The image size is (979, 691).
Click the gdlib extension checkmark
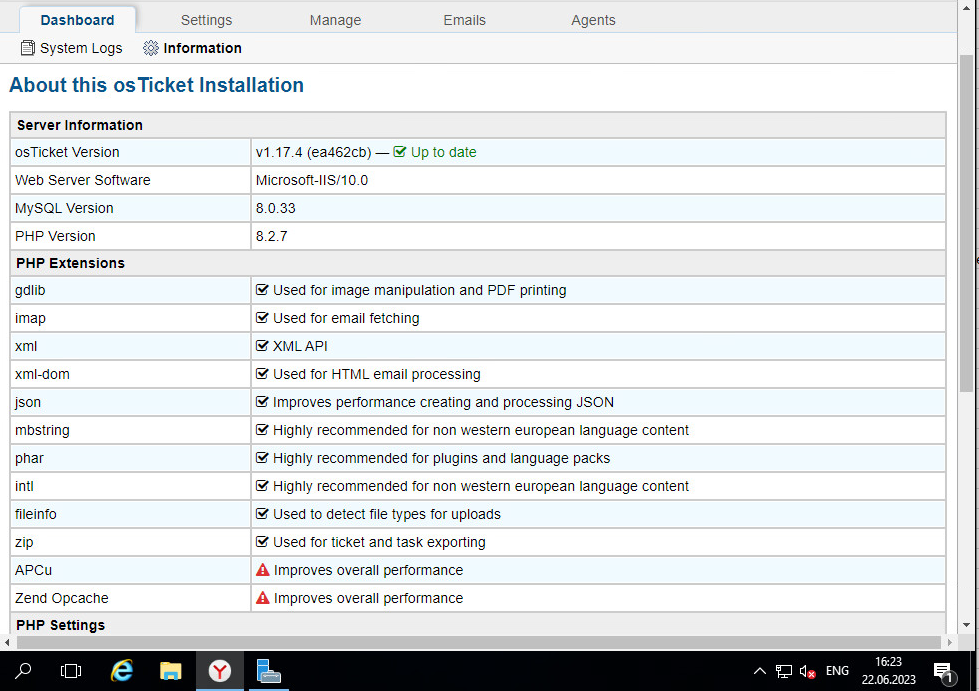[263, 290]
